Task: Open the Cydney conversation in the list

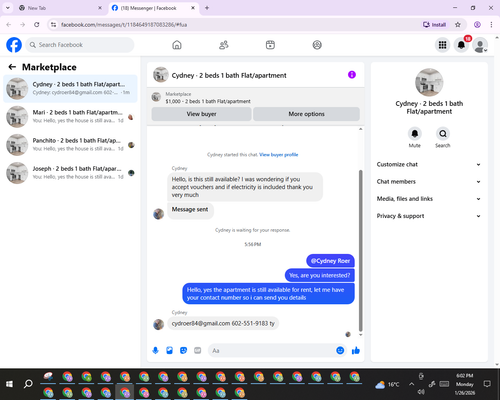Action: (70, 89)
